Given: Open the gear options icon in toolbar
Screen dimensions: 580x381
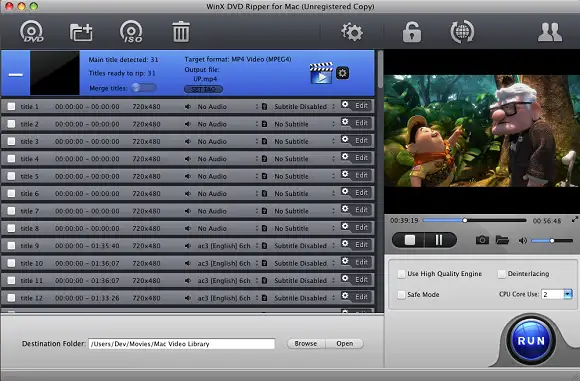Looking at the screenshot, I should 352,32.
